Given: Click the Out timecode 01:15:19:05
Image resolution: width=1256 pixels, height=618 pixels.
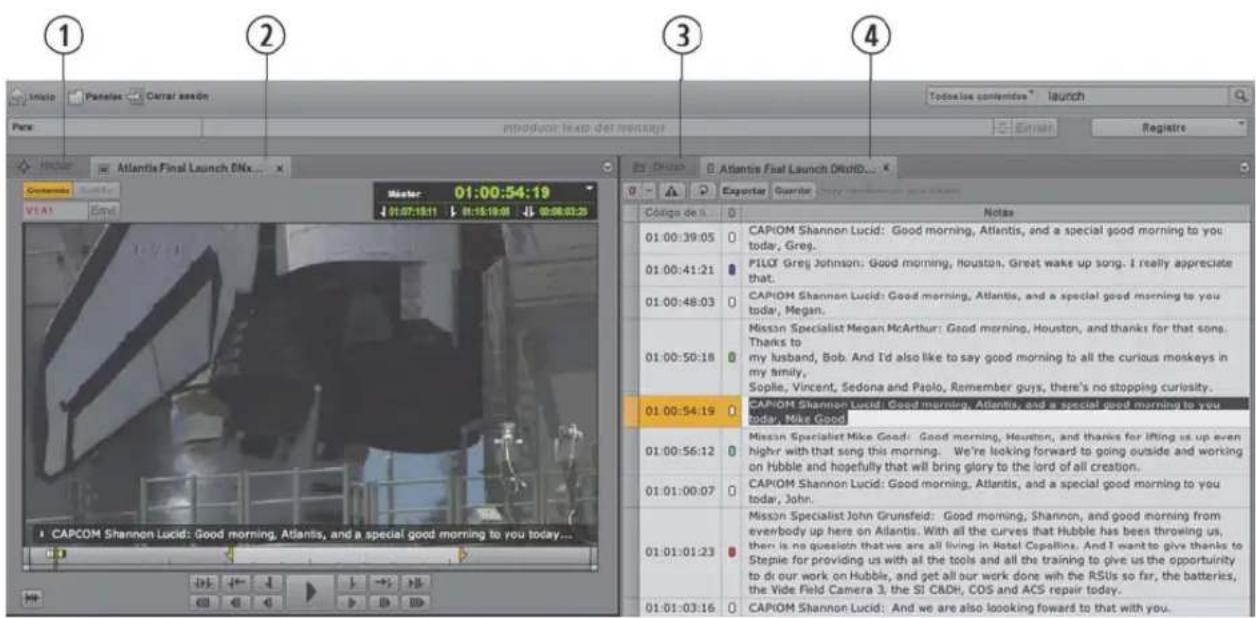Looking at the screenshot, I should click(x=486, y=211).
